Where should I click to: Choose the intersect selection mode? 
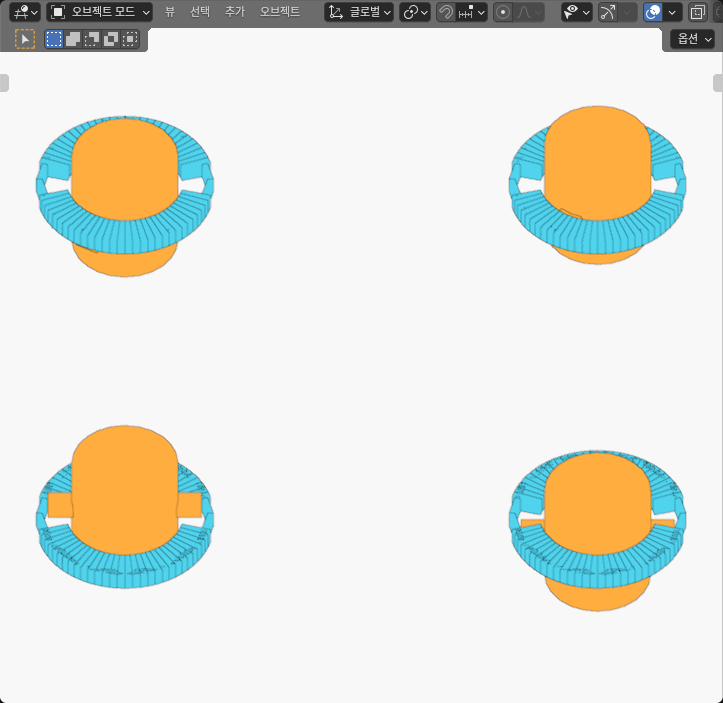[x=130, y=39]
